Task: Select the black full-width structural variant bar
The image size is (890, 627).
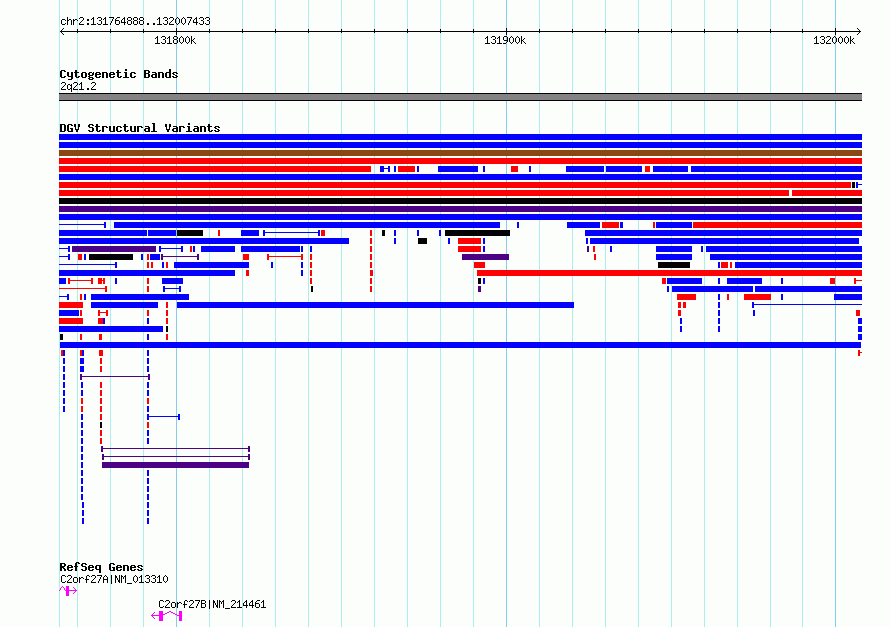Action: coord(460,201)
